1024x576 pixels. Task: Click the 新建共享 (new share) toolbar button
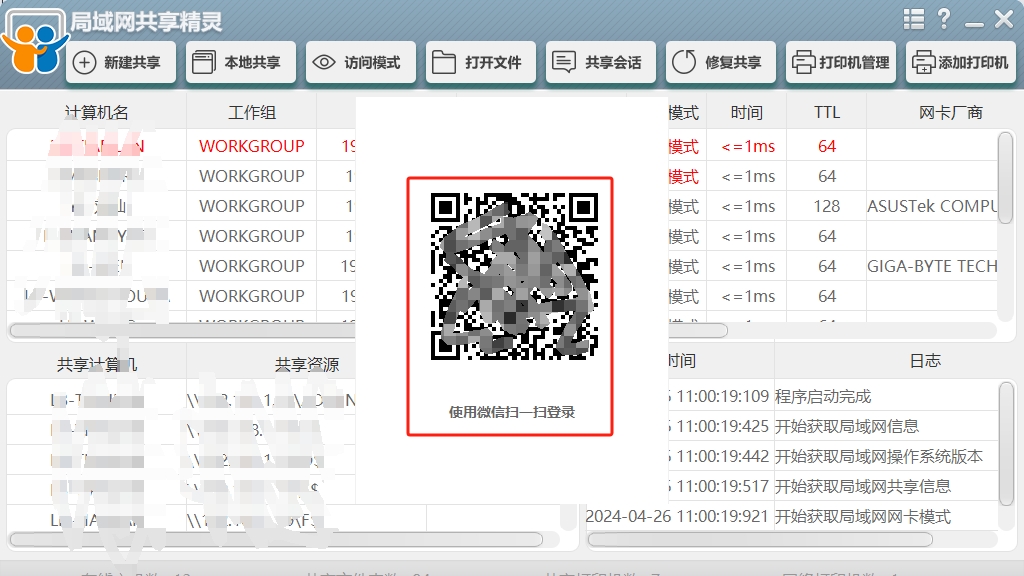point(121,63)
